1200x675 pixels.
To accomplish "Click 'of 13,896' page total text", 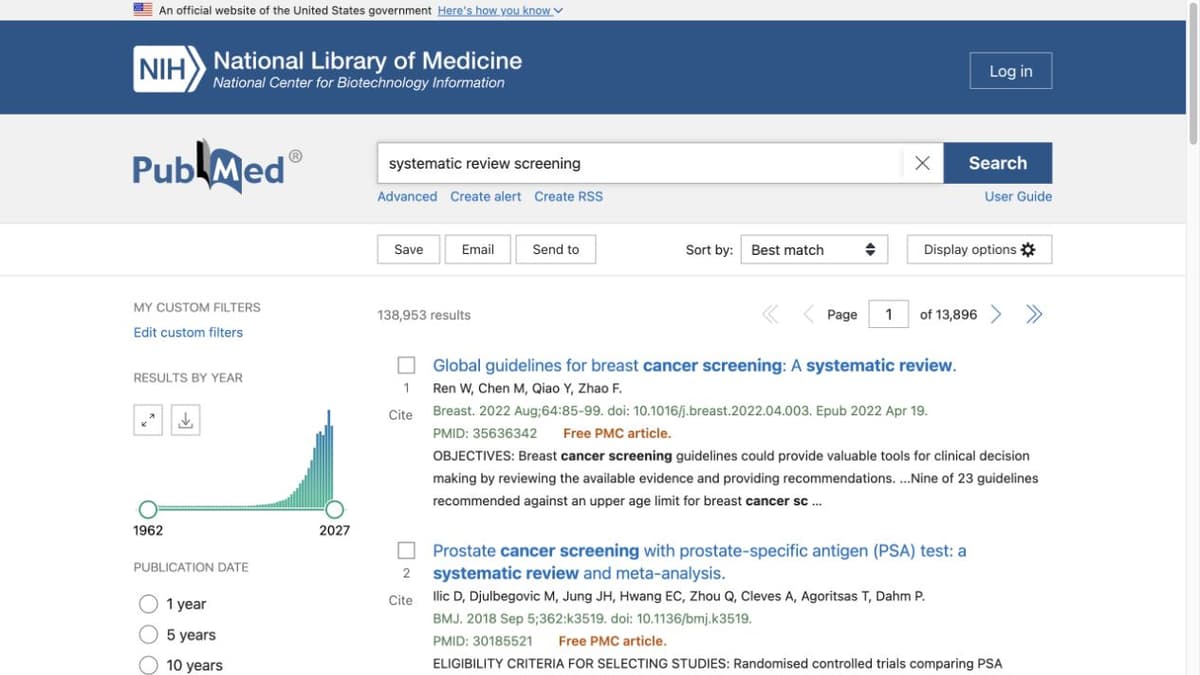I will pos(948,315).
